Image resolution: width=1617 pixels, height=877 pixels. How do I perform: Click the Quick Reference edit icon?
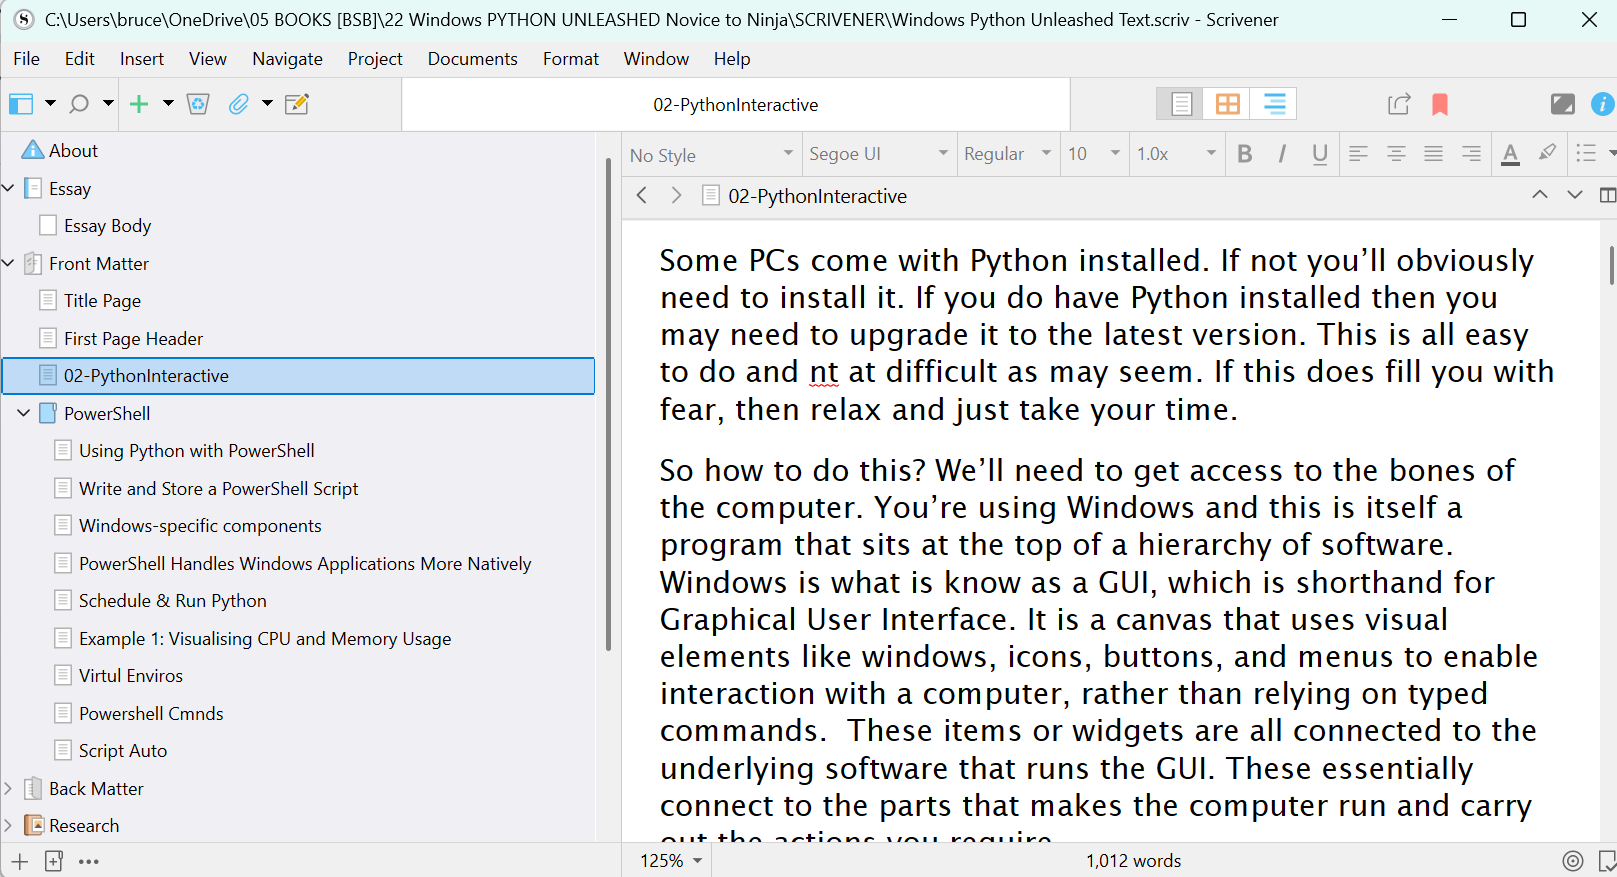(x=297, y=104)
